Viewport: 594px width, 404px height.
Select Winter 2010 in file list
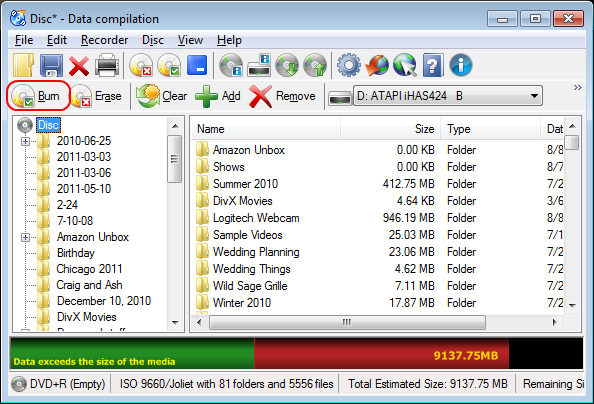click(x=242, y=303)
